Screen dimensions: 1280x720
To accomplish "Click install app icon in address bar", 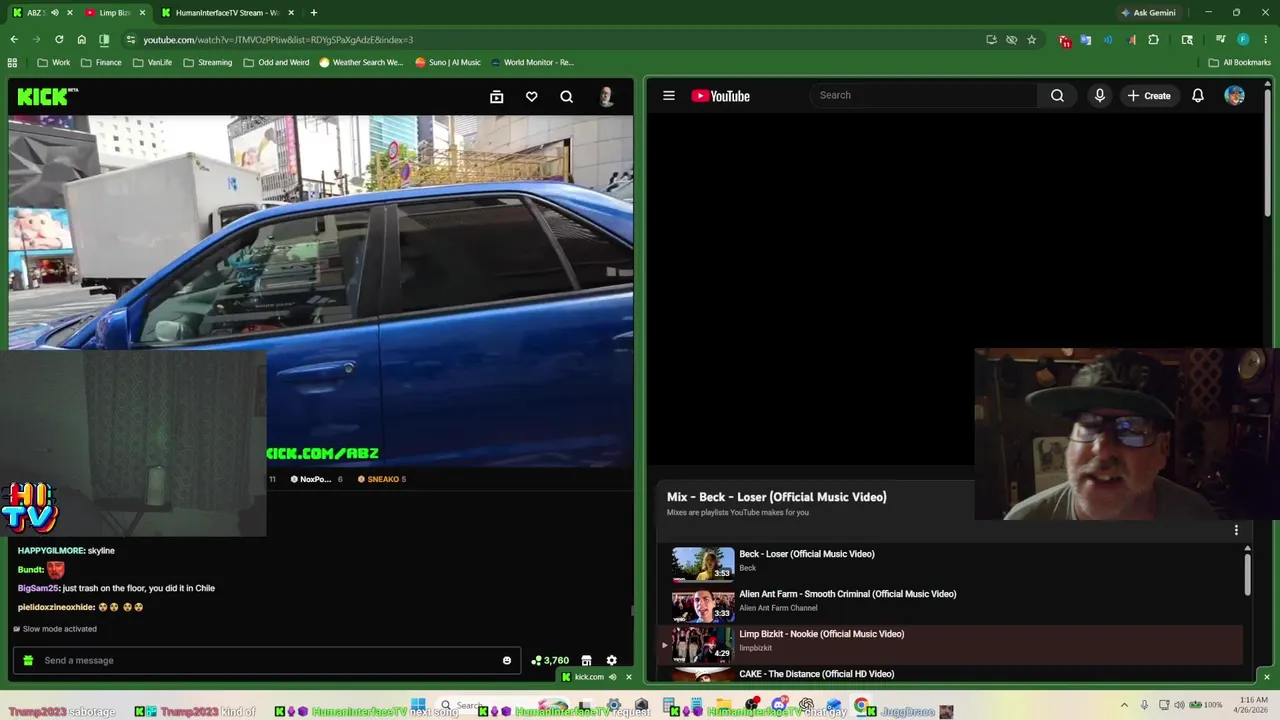I will [x=991, y=40].
